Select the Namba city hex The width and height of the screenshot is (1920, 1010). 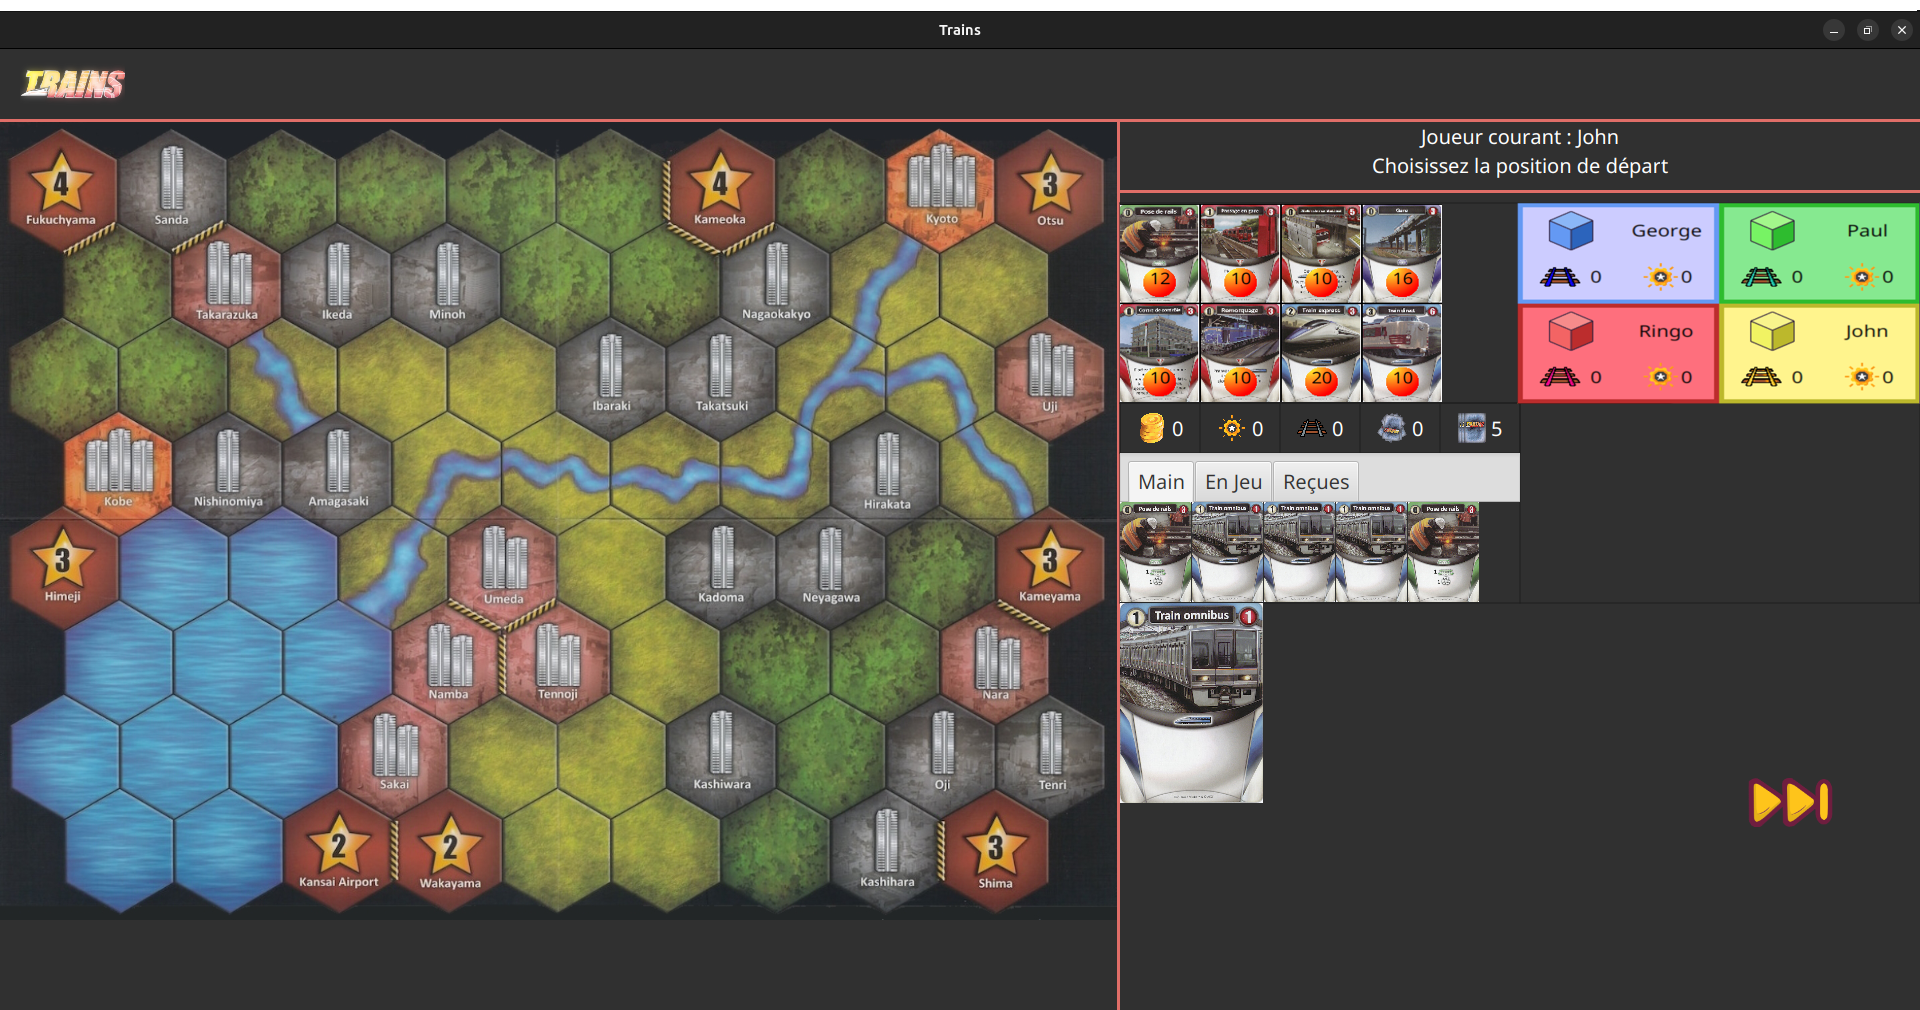click(448, 660)
